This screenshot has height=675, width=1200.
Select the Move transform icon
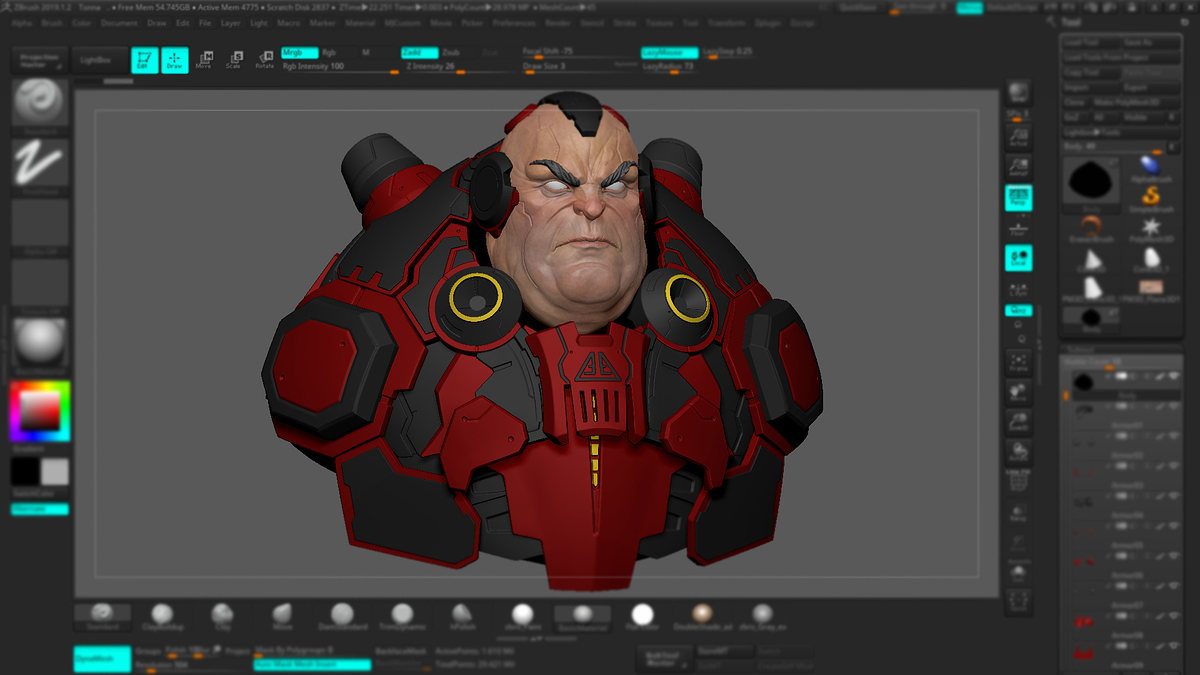(204, 60)
